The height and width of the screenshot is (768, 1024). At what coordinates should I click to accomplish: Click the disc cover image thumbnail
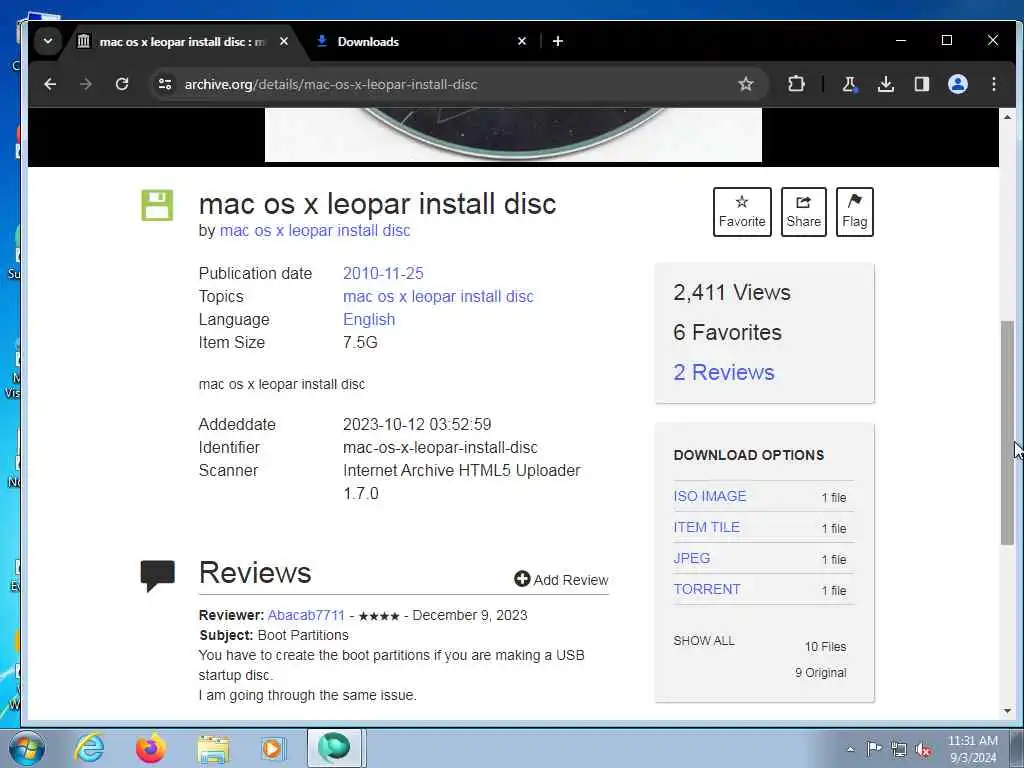[513, 135]
